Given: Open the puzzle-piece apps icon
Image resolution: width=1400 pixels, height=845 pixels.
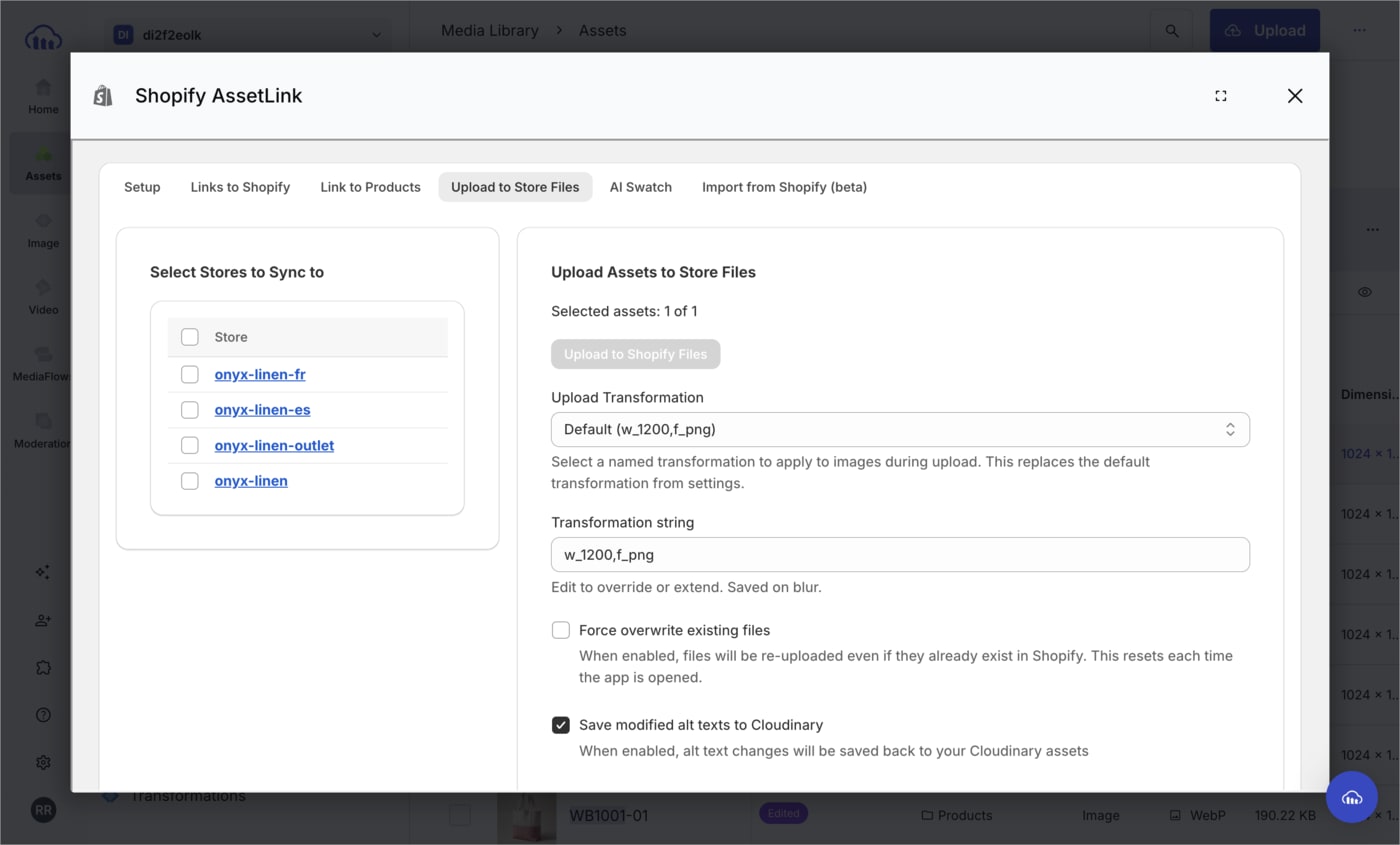Looking at the screenshot, I should (43, 667).
